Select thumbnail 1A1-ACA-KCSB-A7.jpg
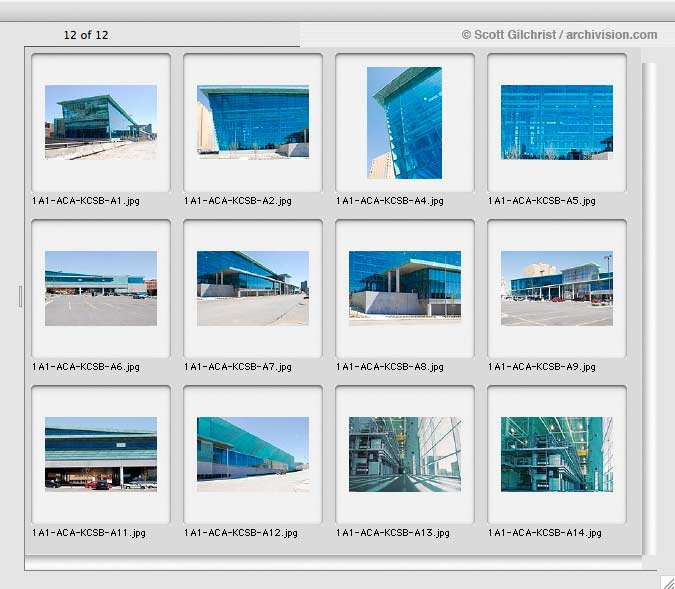 click(x=253, y=288)
